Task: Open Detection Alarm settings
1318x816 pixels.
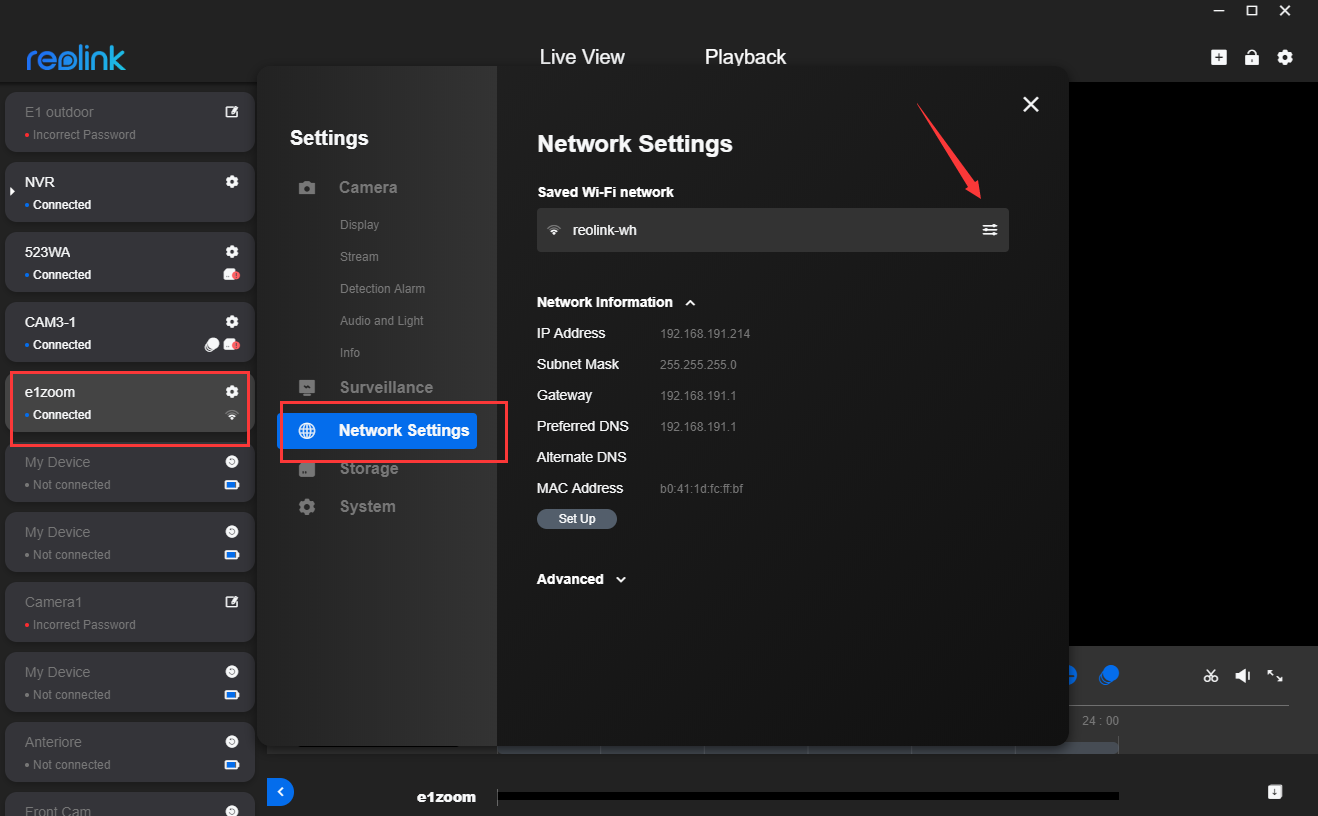Action: [x=382, y=289]
